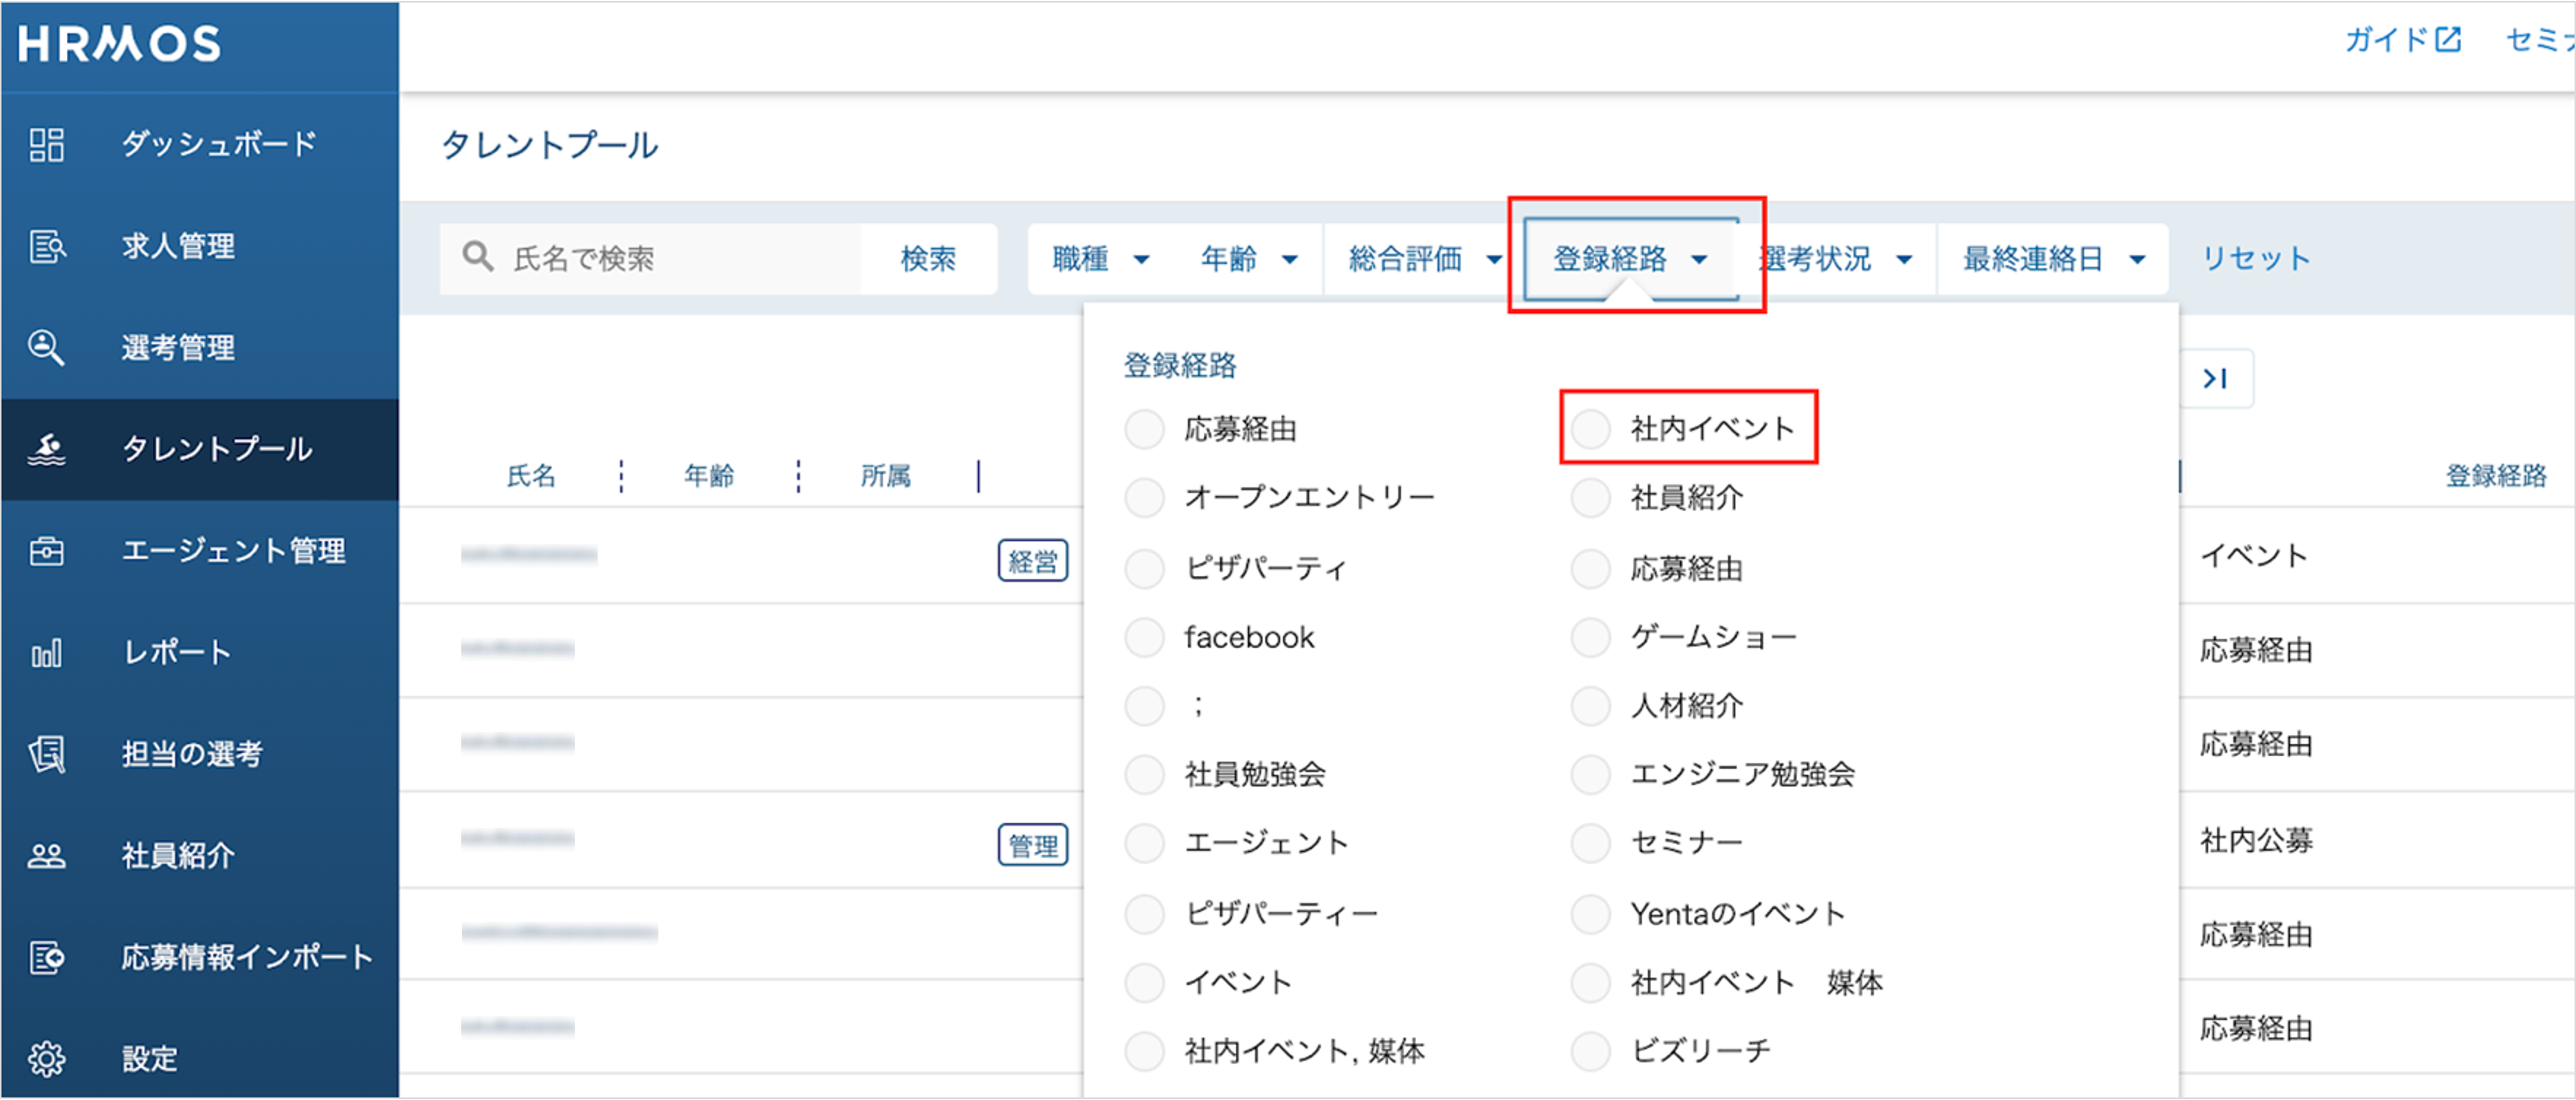Screen dimensions: 2576x1100
Task: Click the 経営 tag in the first row
Action: point(1033,561)
